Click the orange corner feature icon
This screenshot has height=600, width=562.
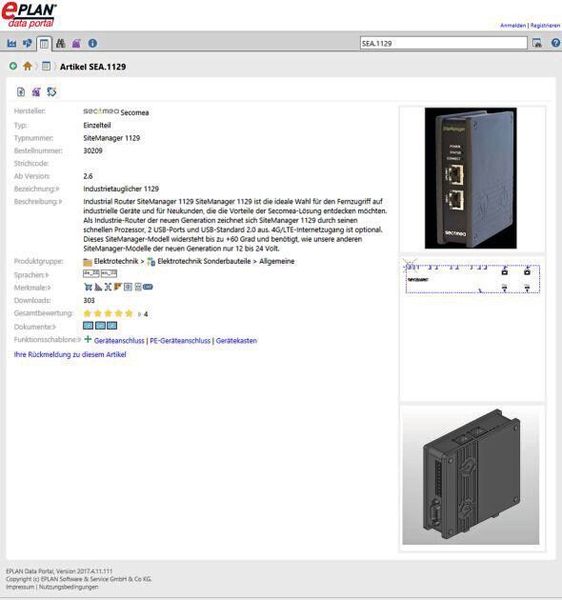pyautogui.click(x=118, y=287)
